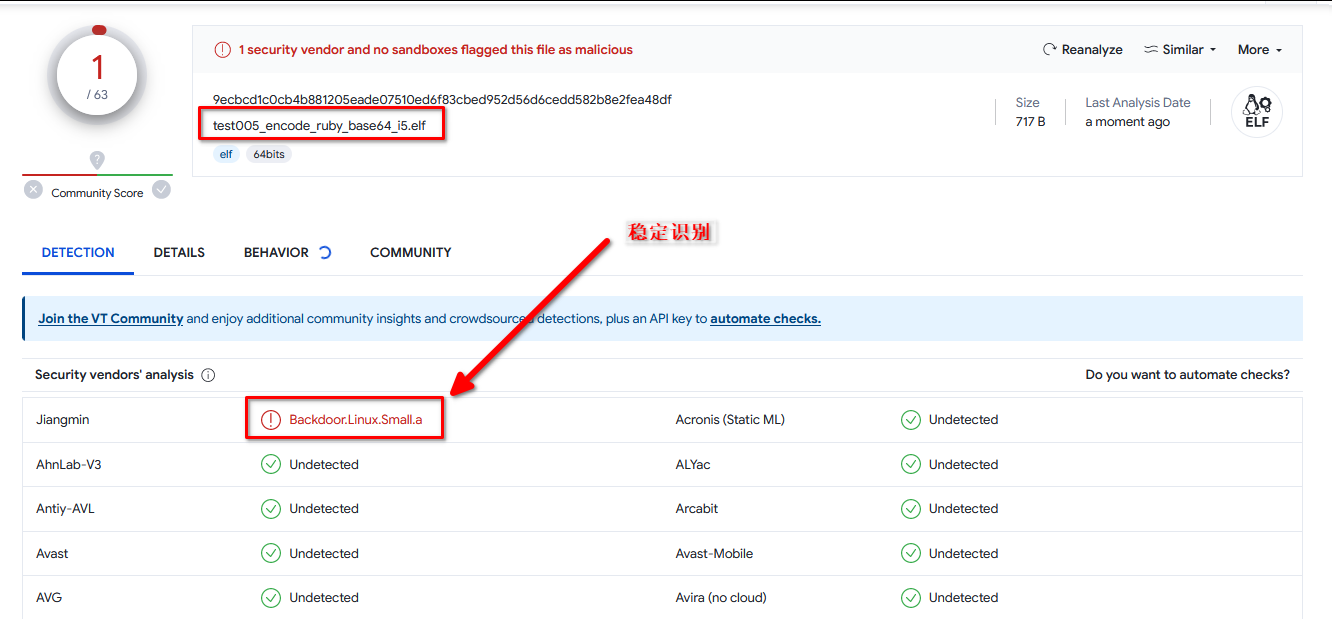The image size is (1332, 619).
Task: Expand the Similar dropdown menu
Action: [x=1181, y=50]
